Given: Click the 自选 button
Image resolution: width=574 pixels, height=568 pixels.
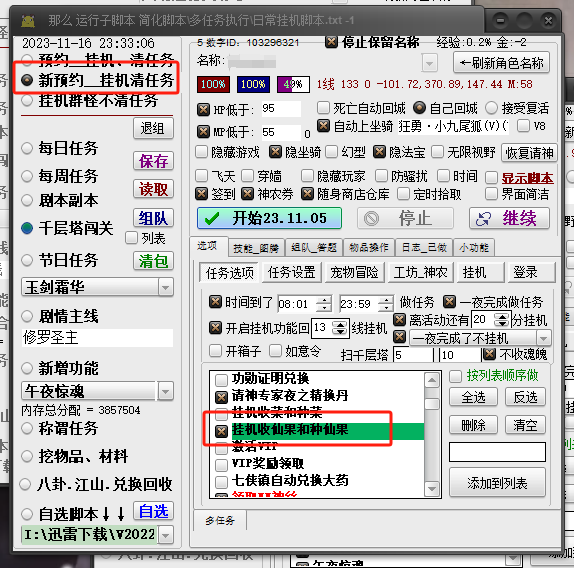Looking at the screenshot, I should pos(153,511).
